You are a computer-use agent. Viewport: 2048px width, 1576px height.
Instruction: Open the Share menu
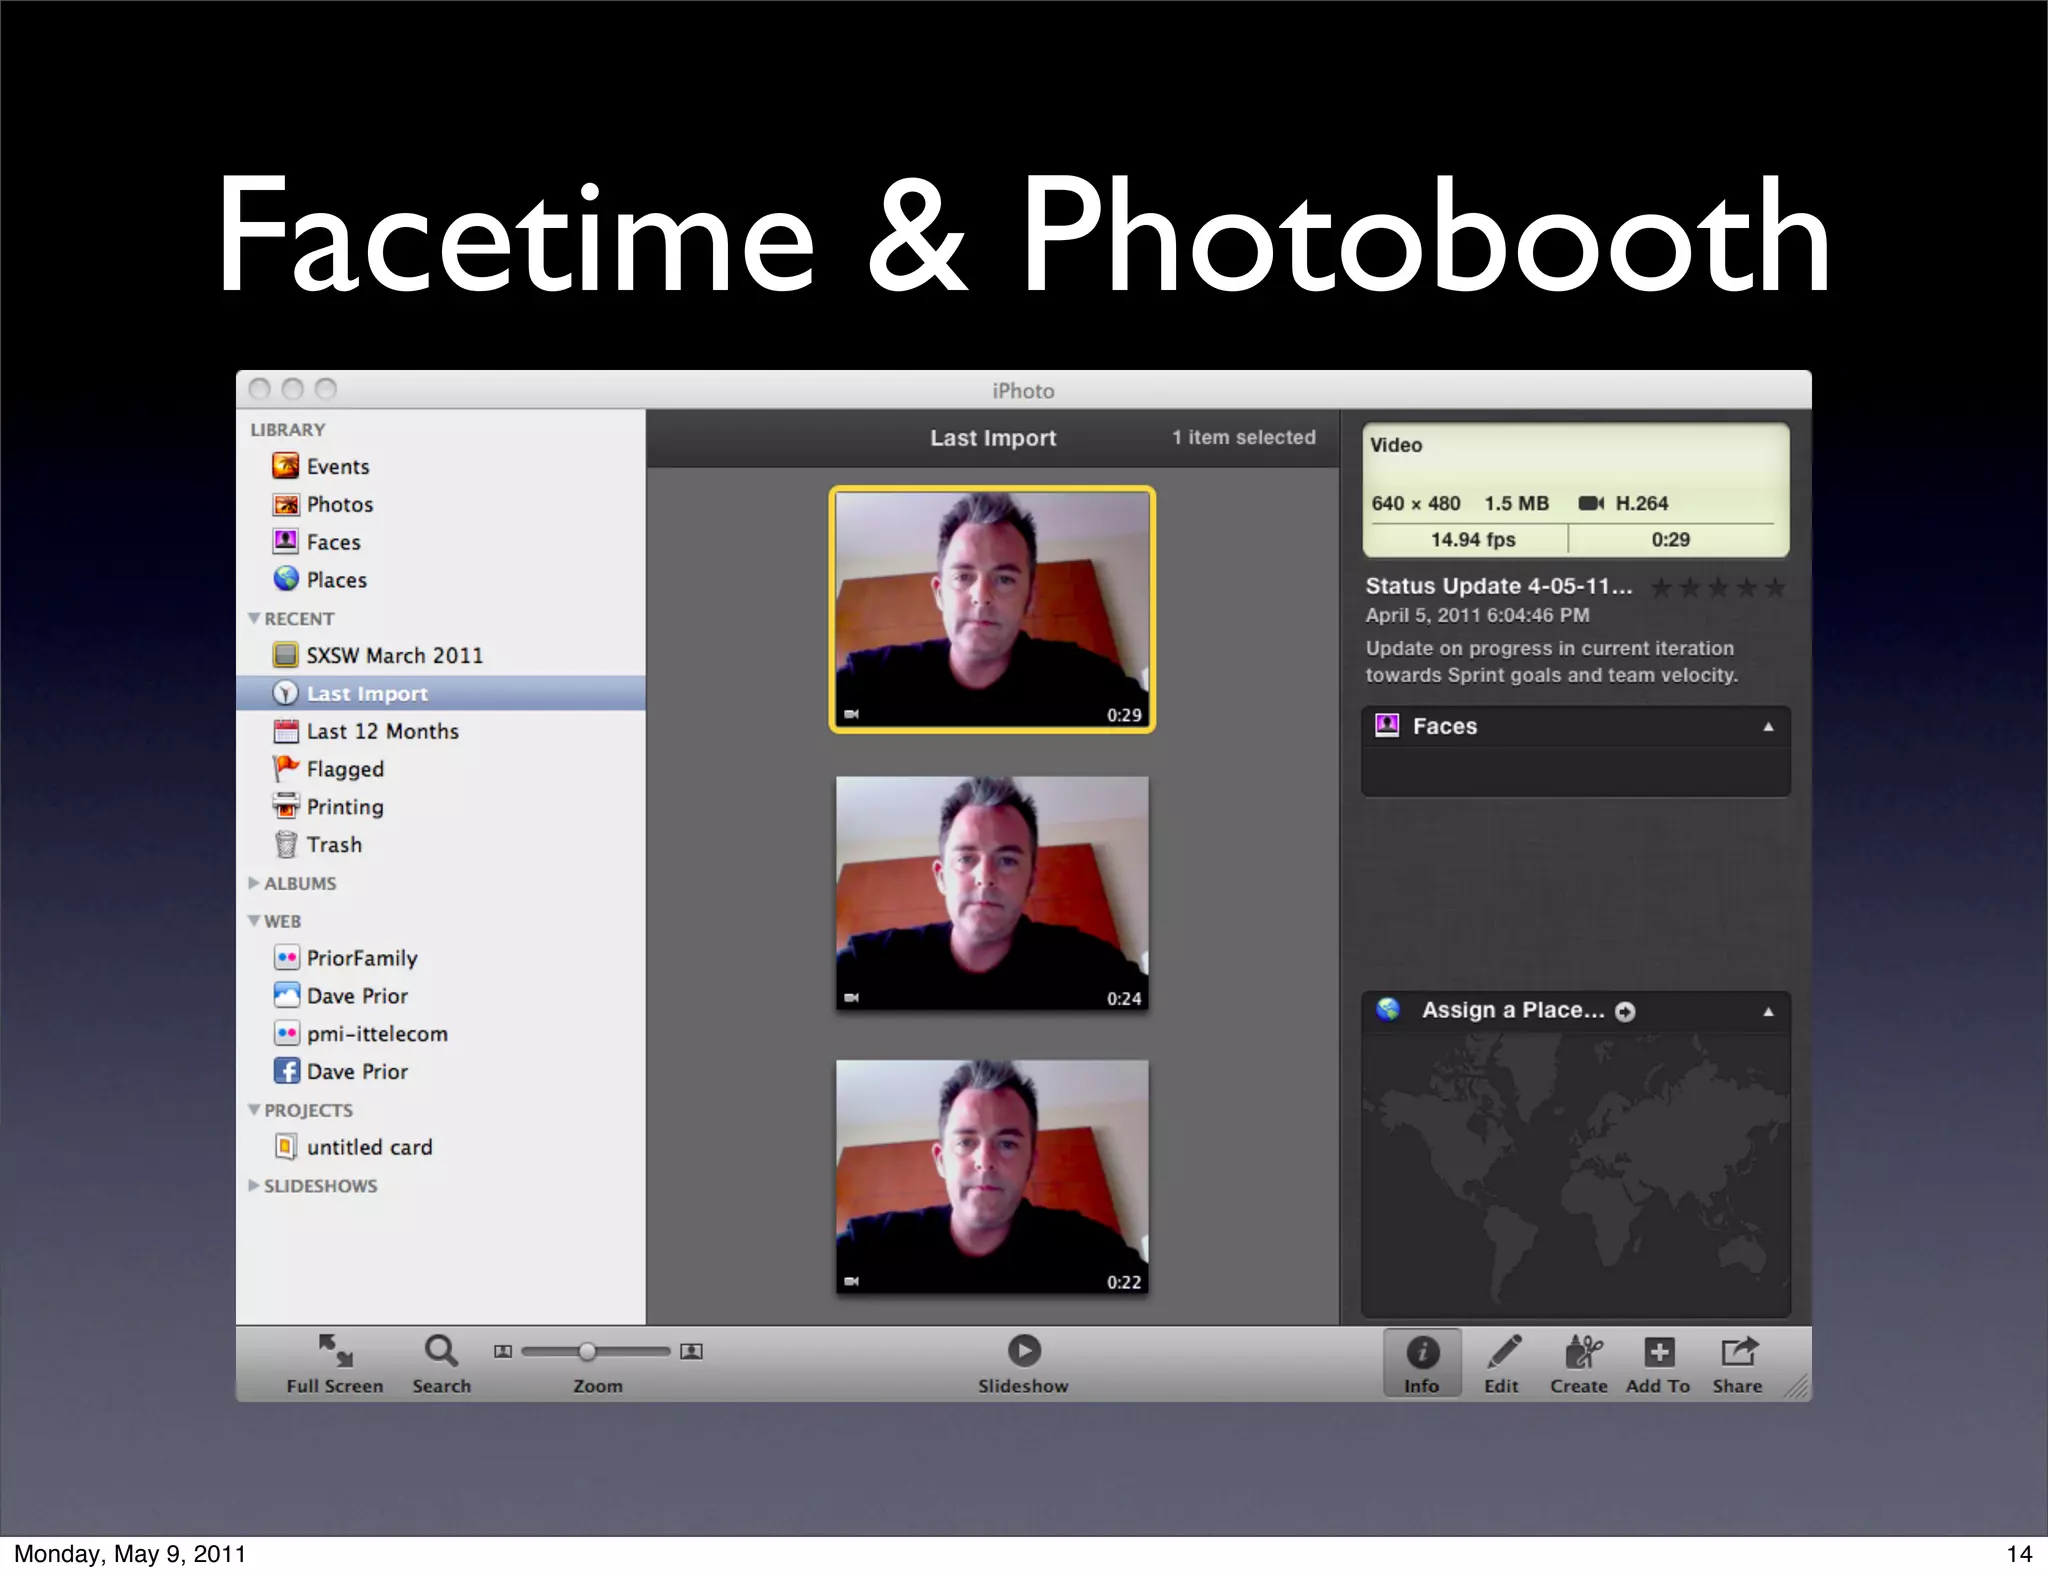pyautogui.click(x=1738, y=1363)
